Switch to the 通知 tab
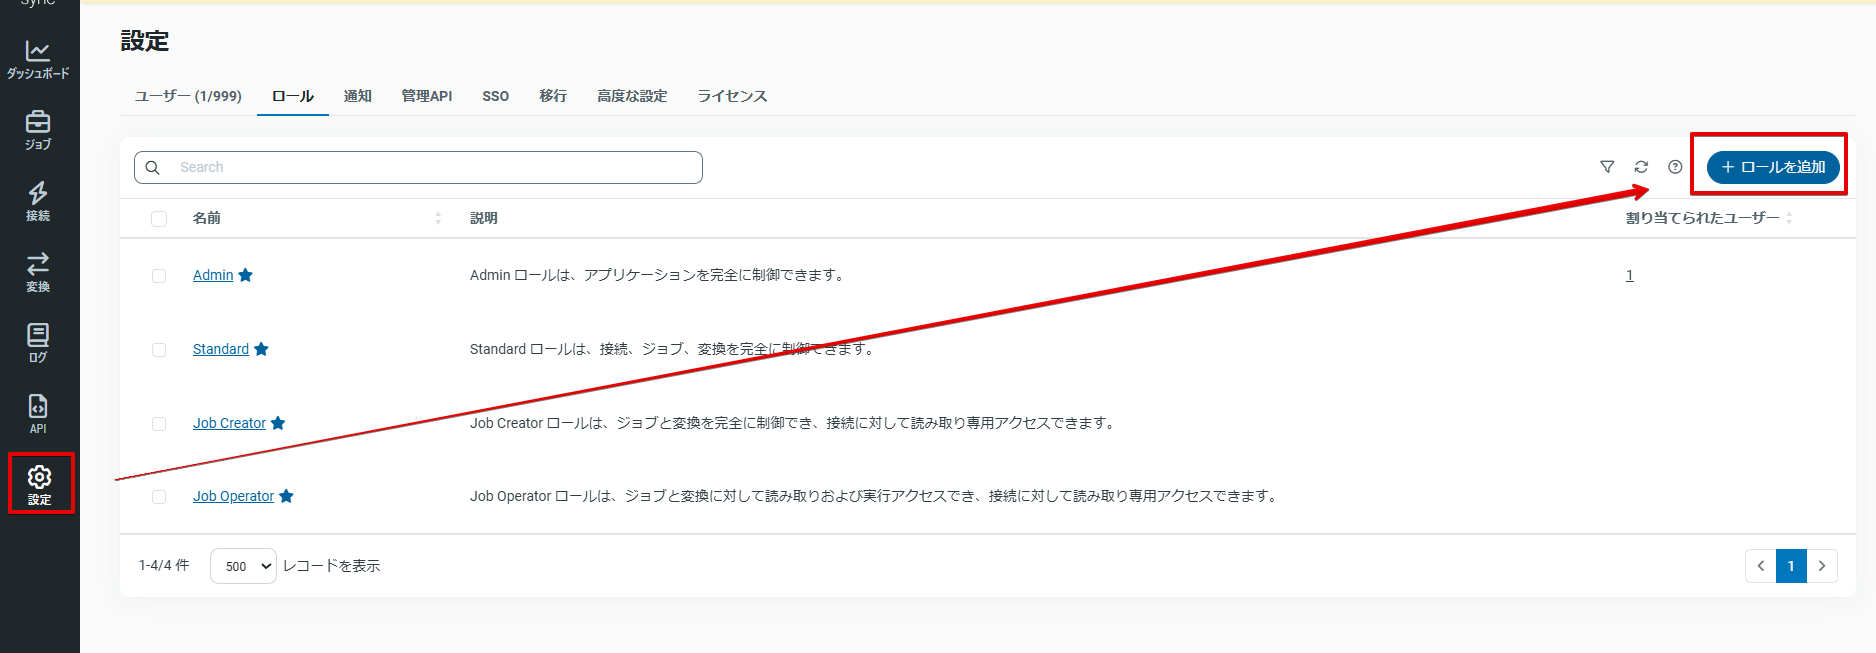The width and height of the screenshot is (1876, 653). (x=357, y=96)
